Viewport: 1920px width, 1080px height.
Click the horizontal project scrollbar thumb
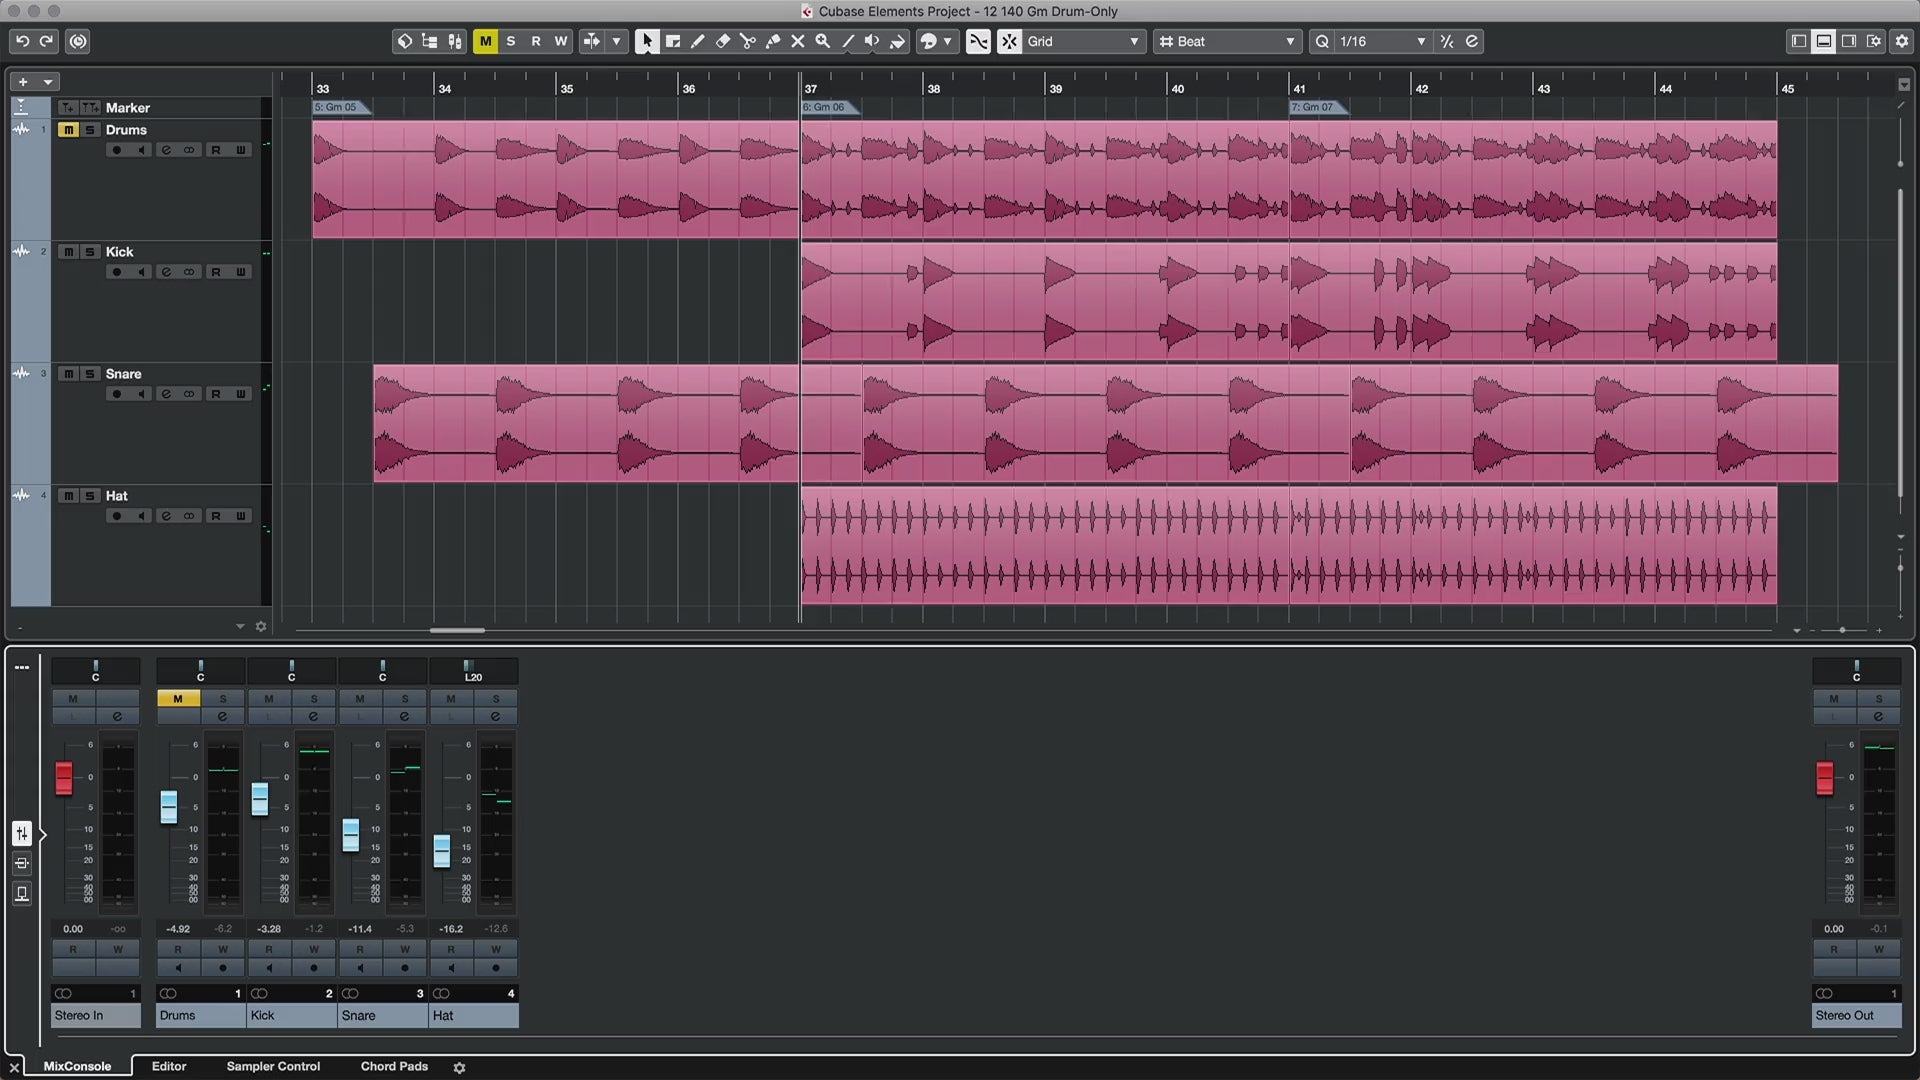tap(457, 630)
